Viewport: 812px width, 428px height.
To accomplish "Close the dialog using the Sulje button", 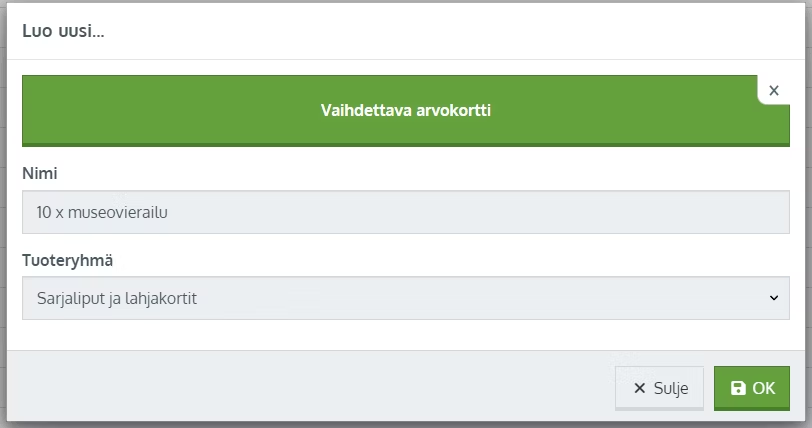I will tap(659, 388).
